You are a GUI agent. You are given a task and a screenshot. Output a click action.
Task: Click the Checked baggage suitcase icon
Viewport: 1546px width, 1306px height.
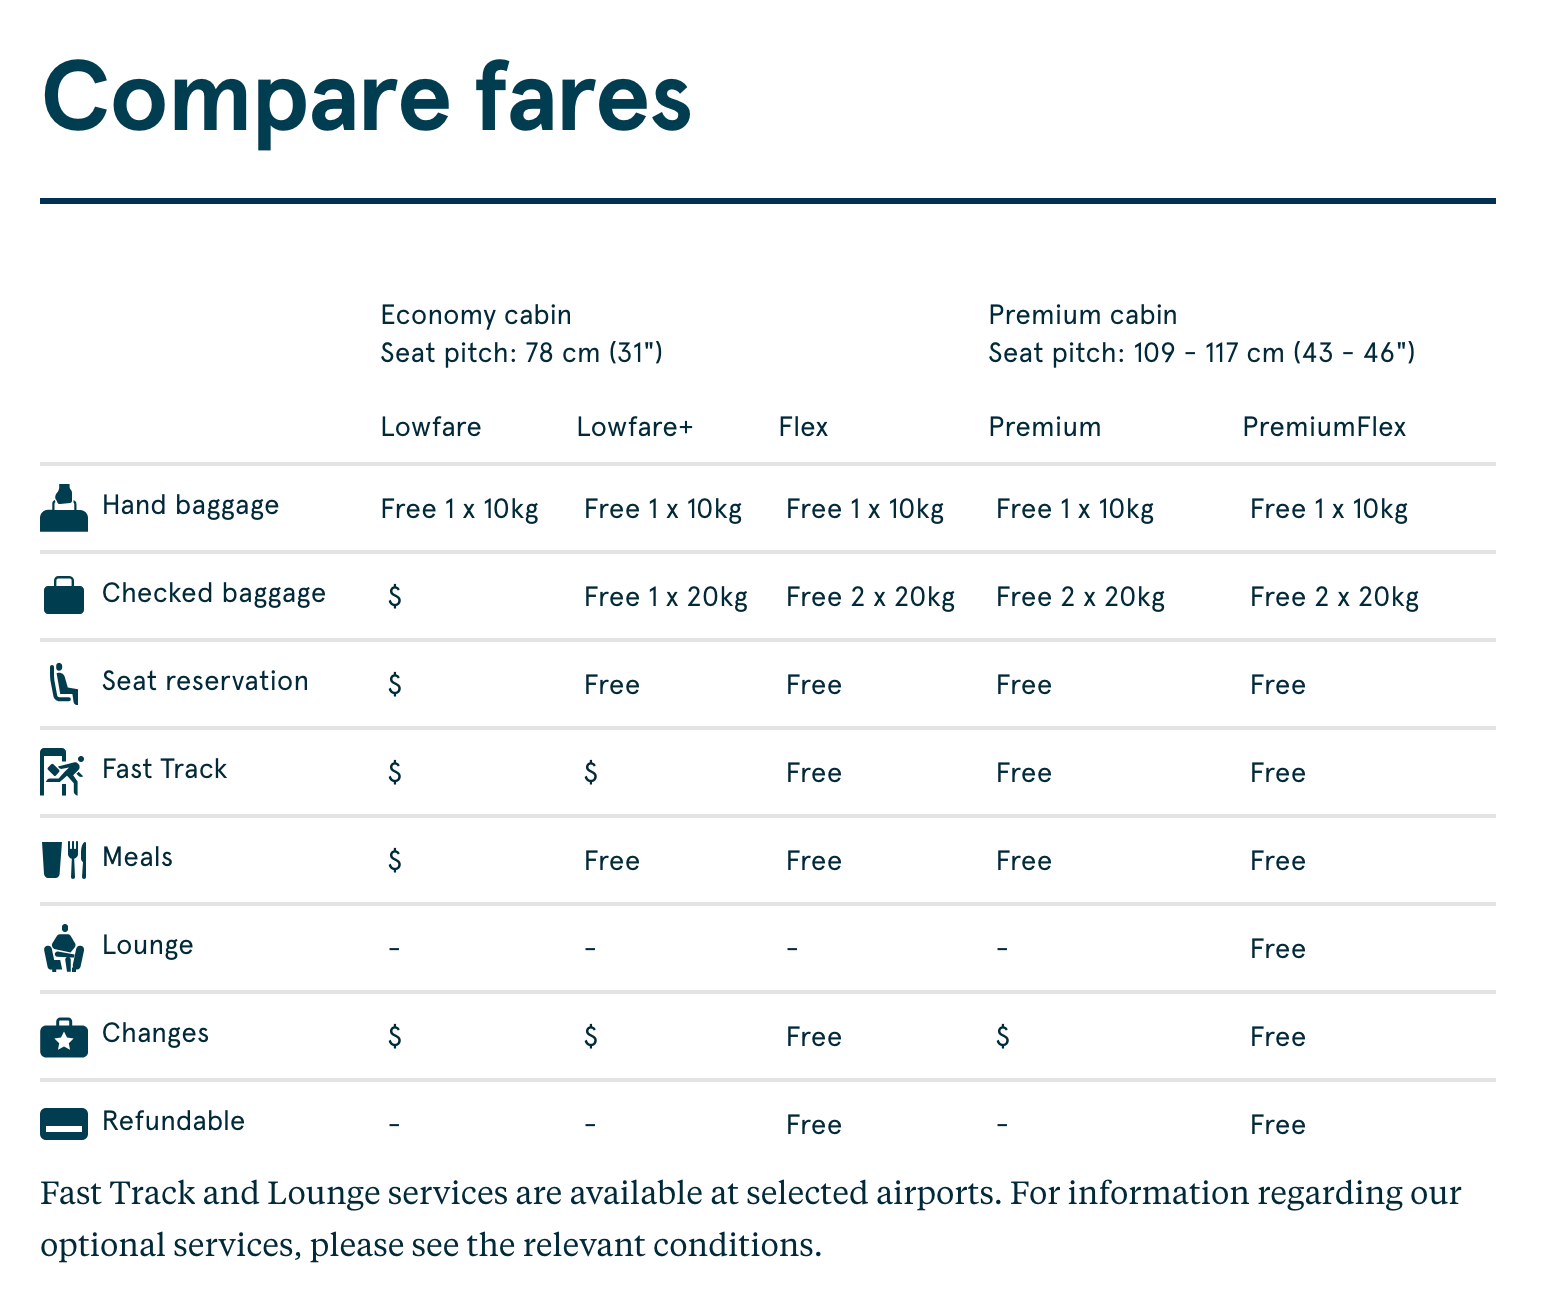[63, 595]
